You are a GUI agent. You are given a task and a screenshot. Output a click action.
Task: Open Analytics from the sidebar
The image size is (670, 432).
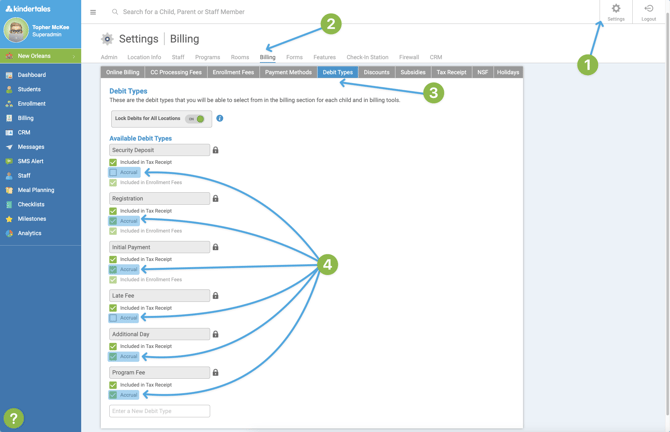click(x=29, y=233)
